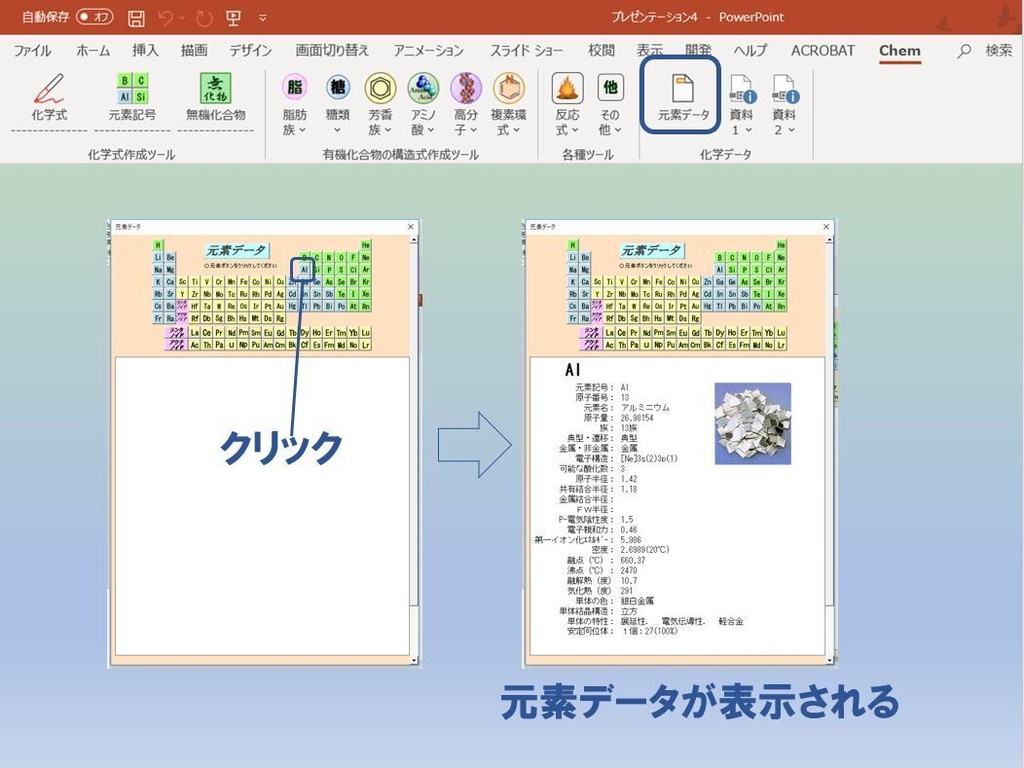
Task: Click the save floppy disk icon
Action: pyautogui.click(x=136, y=18)
